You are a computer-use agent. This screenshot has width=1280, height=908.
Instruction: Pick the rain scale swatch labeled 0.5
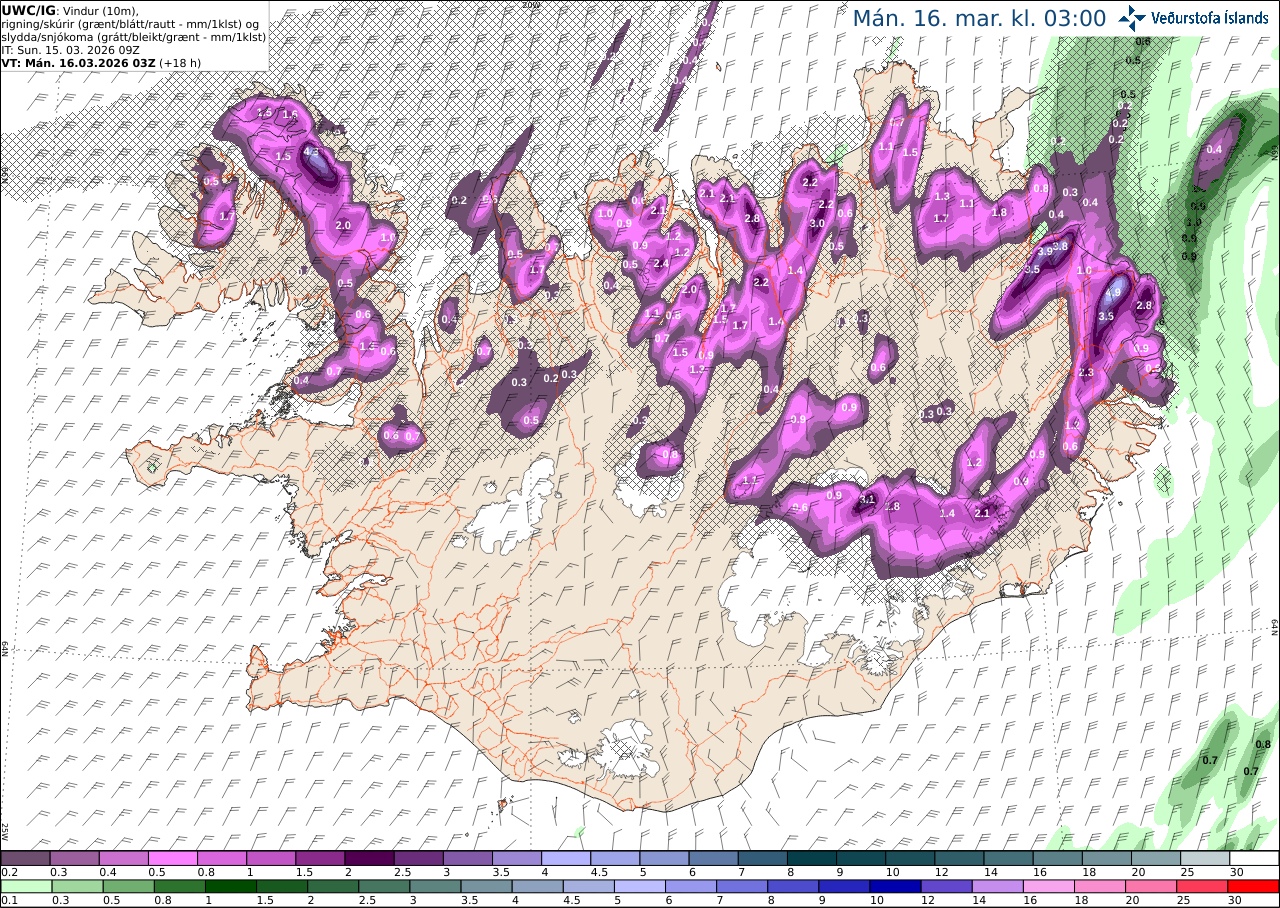tap(129, 886)
